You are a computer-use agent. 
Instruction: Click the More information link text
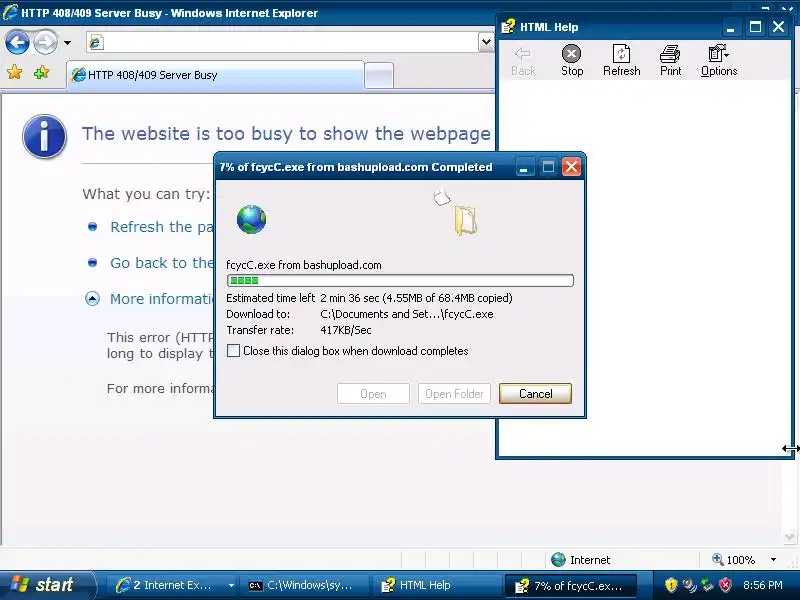pyautogui.click(x=162, y=299)
